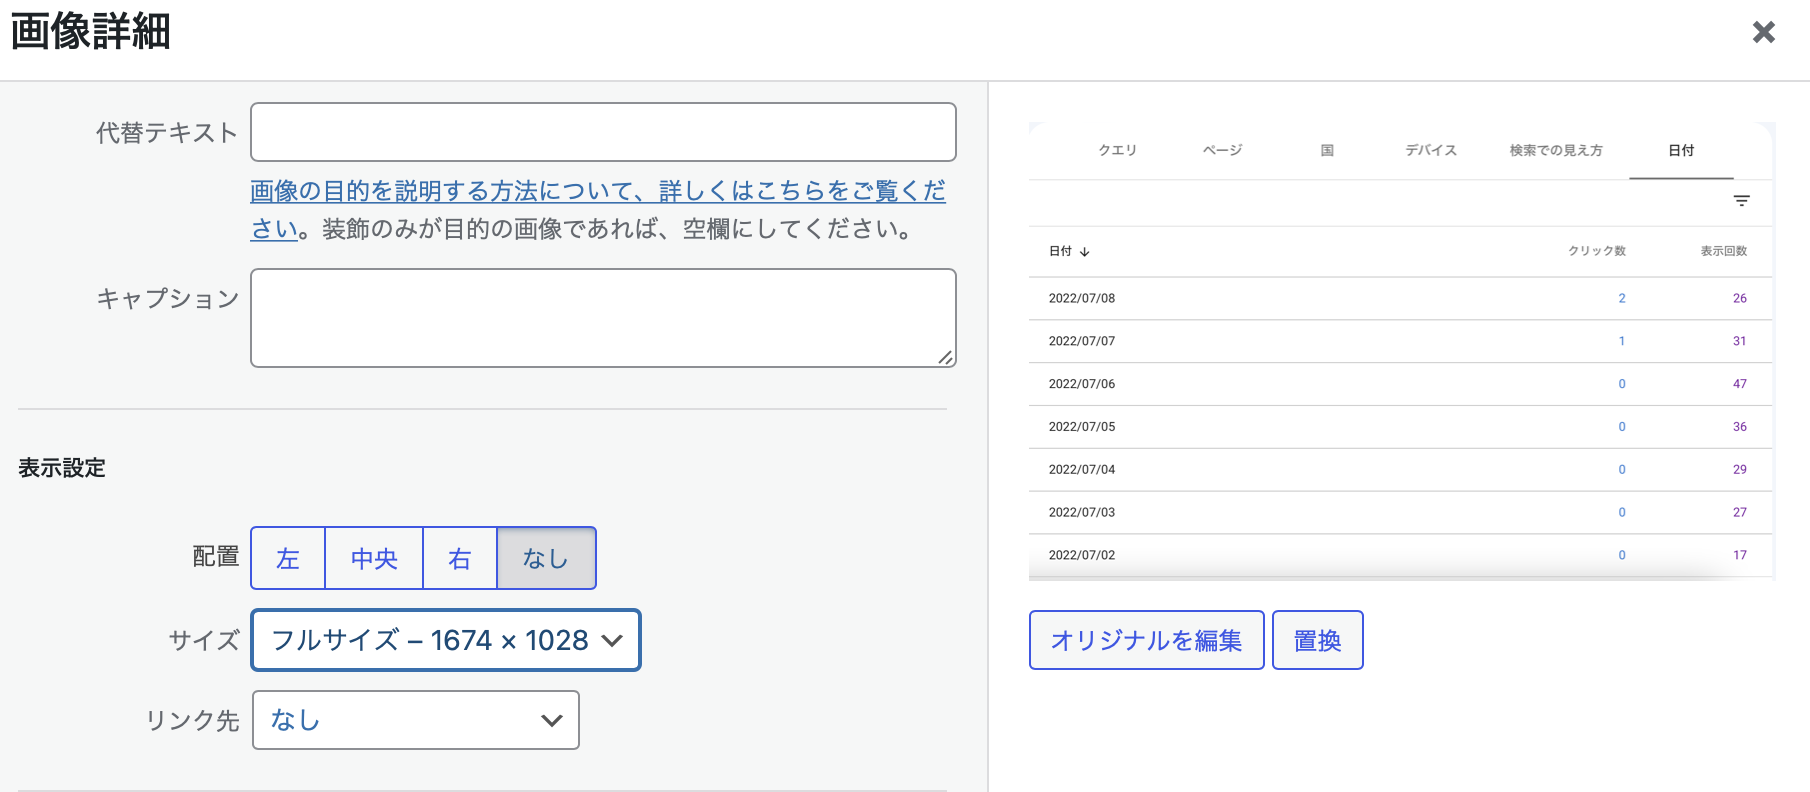This screenshot has height=792, width=1810.
Task: Click click count 1 in the 2022/07/07 row
Action: (x=1622, y=341)
